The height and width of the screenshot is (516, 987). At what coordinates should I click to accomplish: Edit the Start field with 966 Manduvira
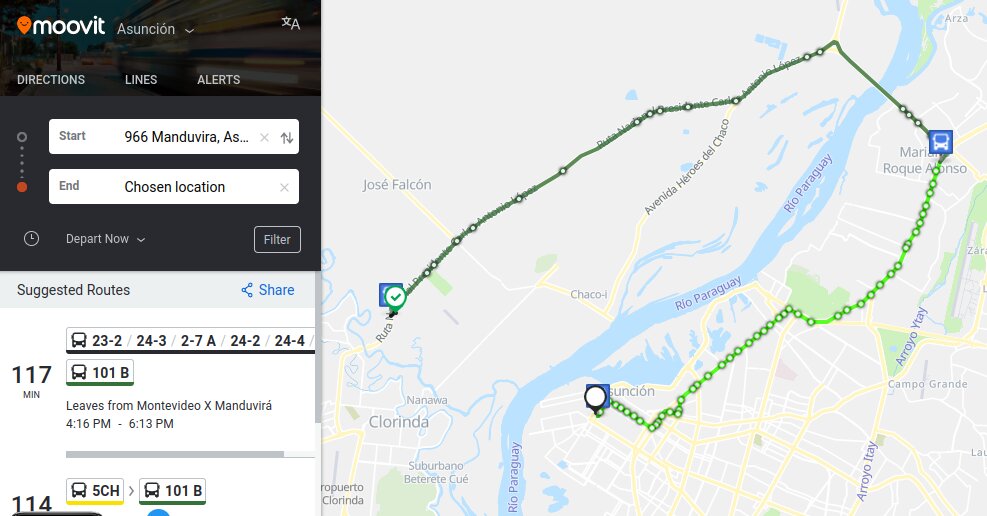tap(174, 137)
